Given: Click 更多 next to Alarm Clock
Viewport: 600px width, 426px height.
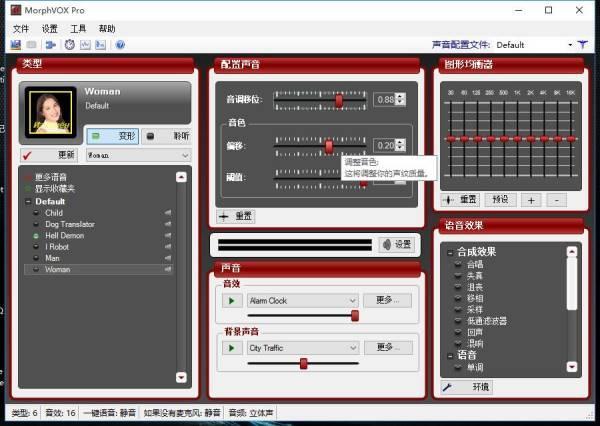Looking at the screenshot, I should 388,300.
